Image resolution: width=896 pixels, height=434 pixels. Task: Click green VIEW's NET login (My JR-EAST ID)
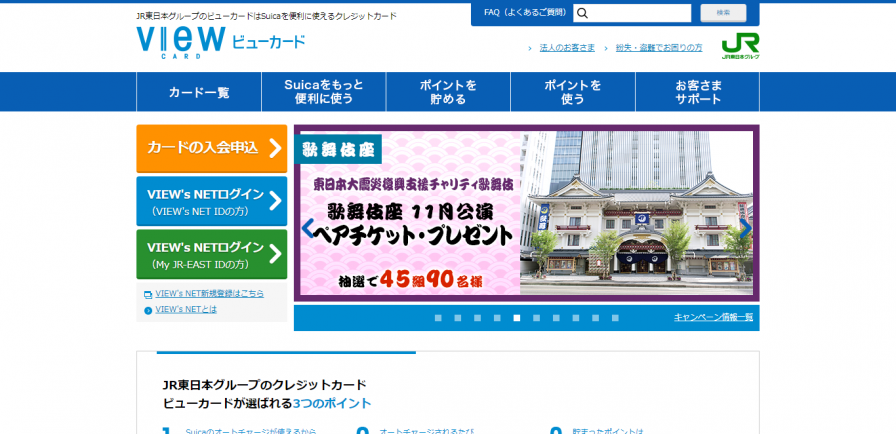[x=211, y=254]
